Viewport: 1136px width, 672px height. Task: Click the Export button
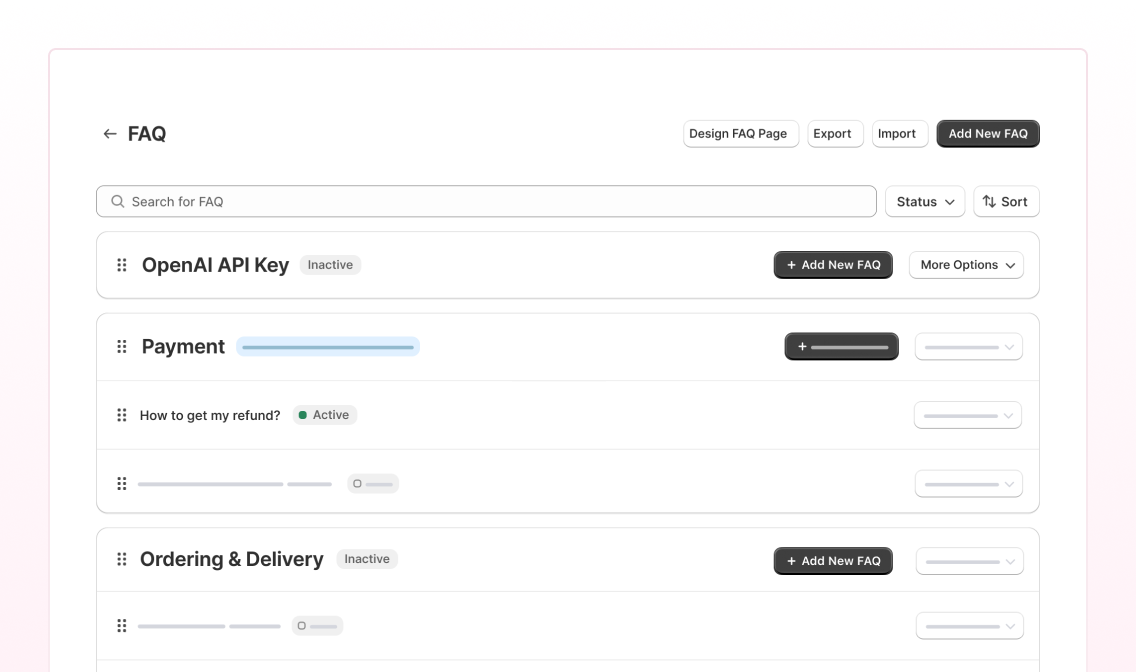[834, 134]
